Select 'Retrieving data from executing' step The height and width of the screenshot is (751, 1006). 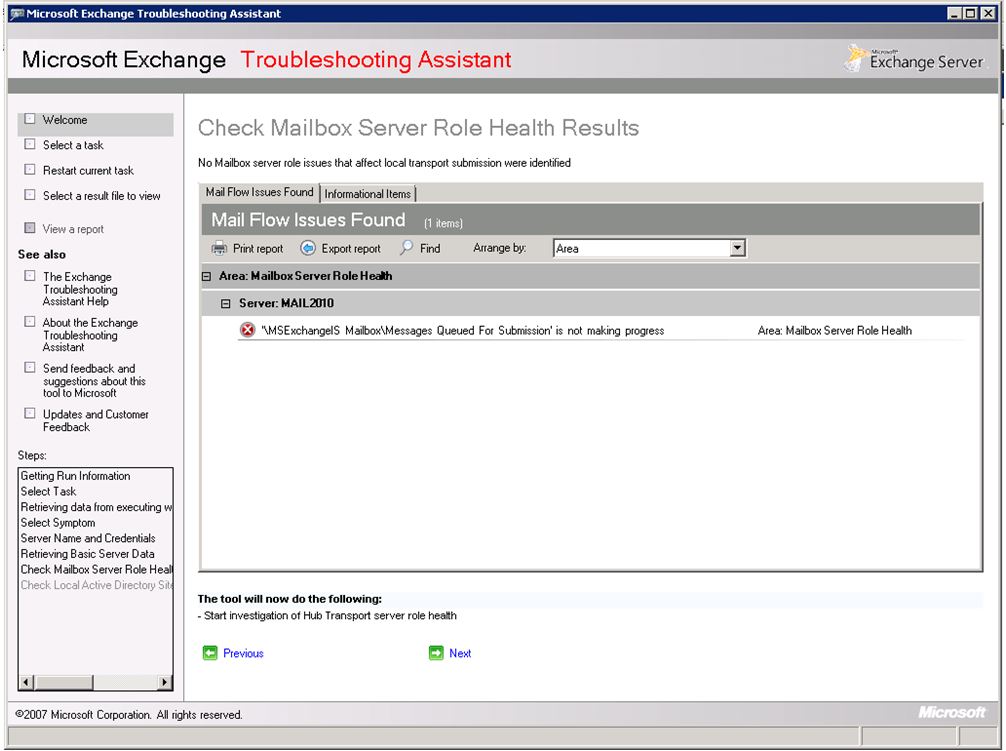coord(96,507)
